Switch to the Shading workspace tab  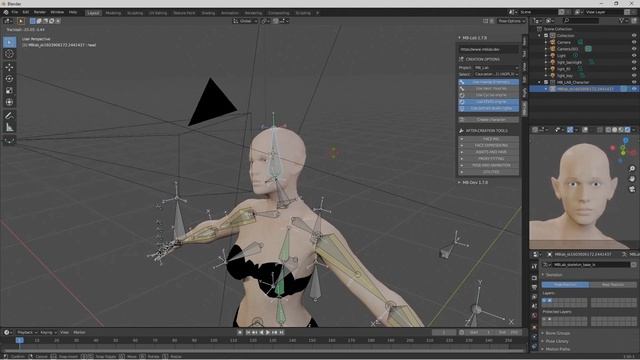pyautogui.click(x=208, y=13)
